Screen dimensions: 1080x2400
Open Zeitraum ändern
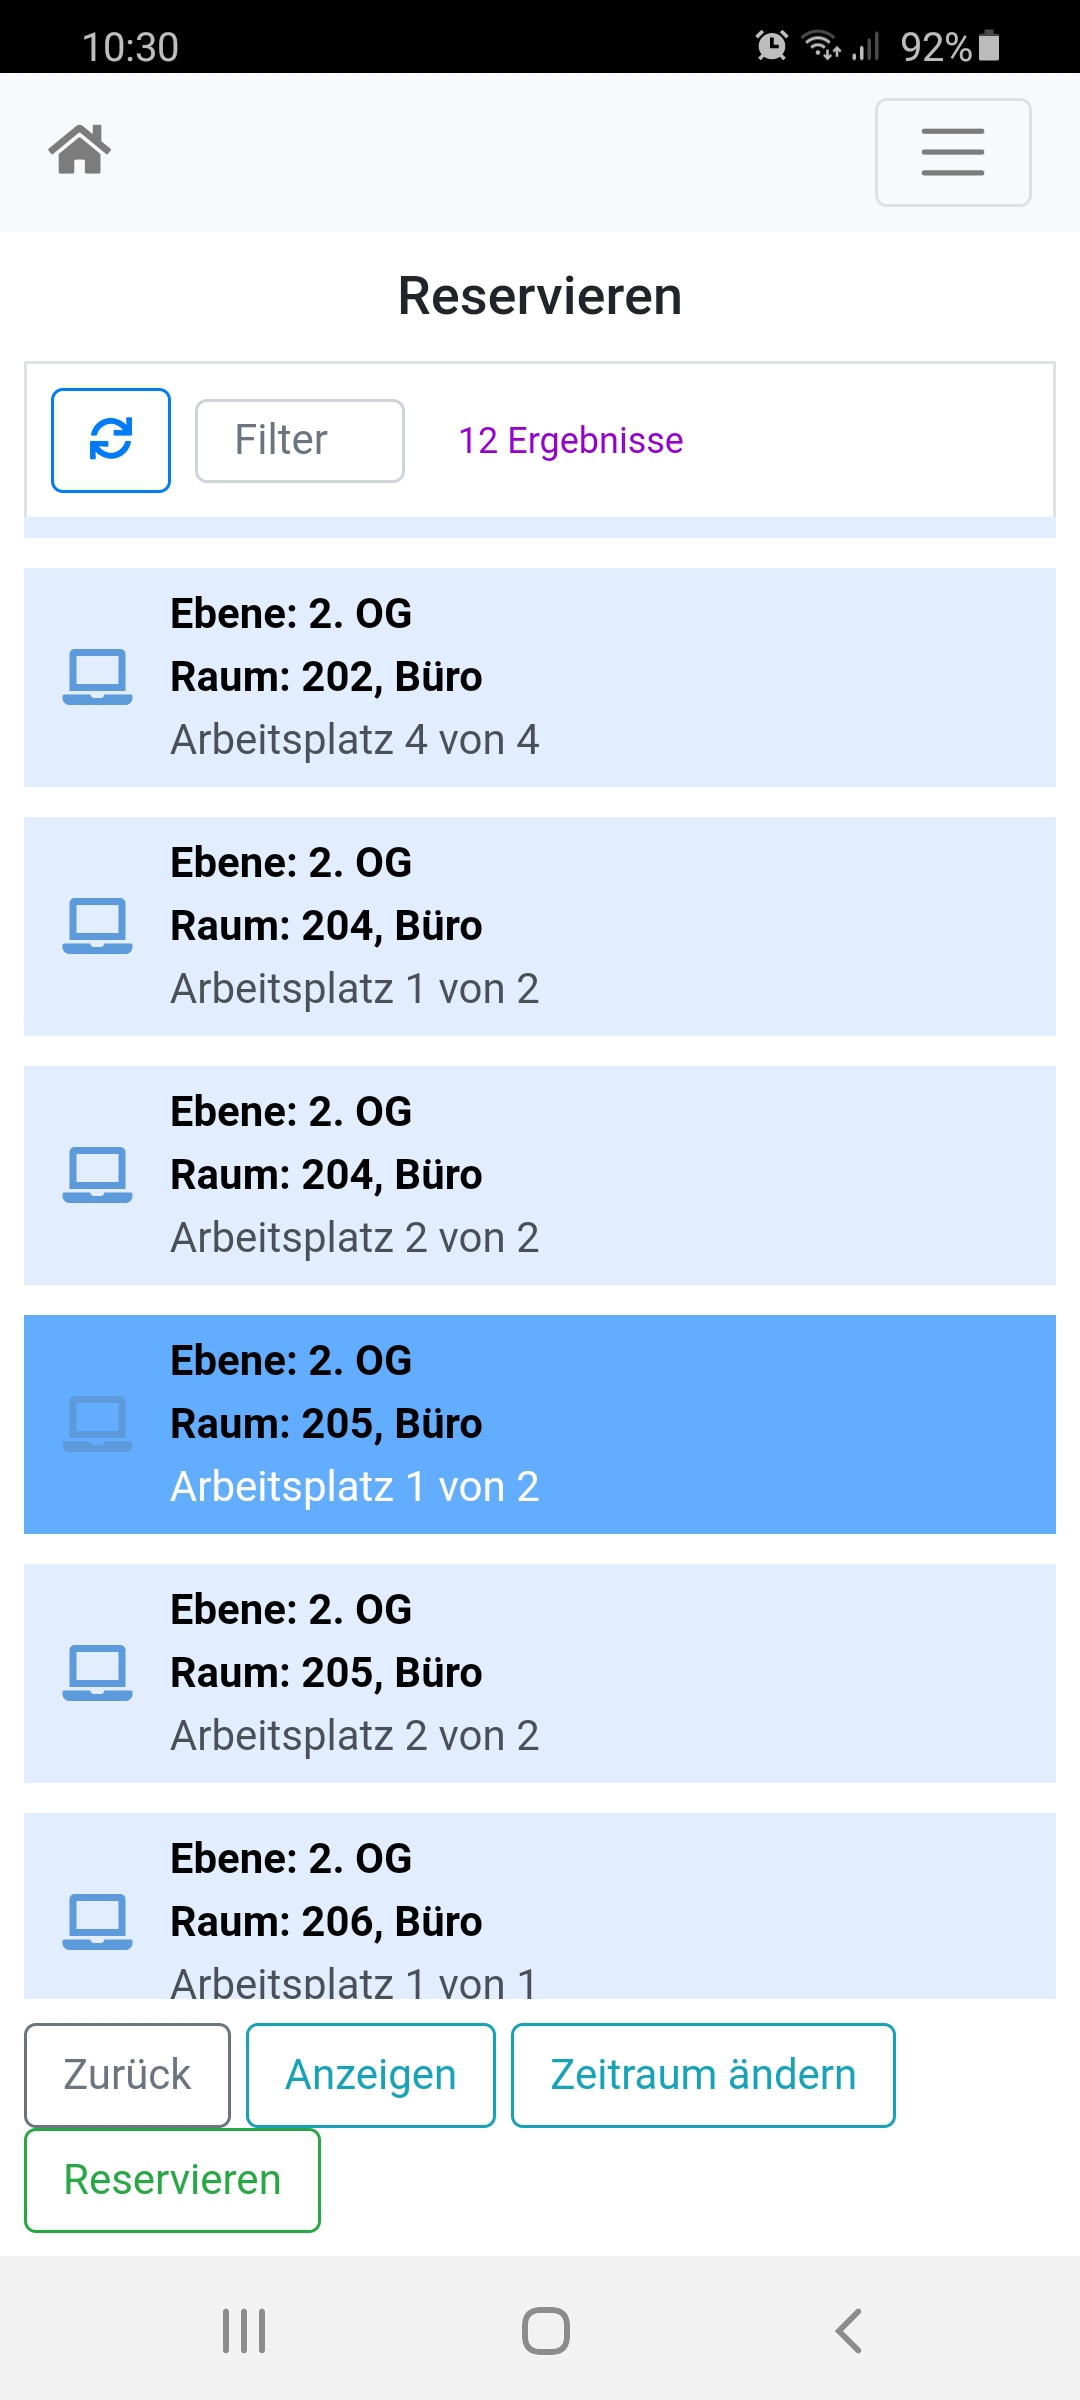(703, 2075)
